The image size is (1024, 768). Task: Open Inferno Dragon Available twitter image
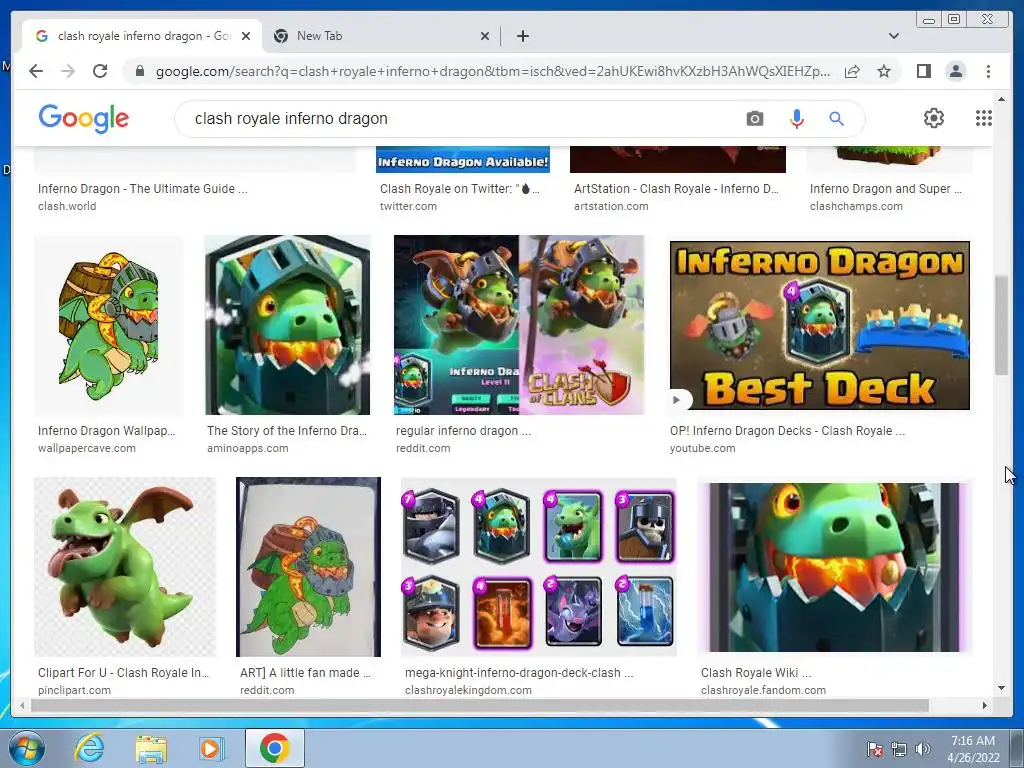[462, 160]
